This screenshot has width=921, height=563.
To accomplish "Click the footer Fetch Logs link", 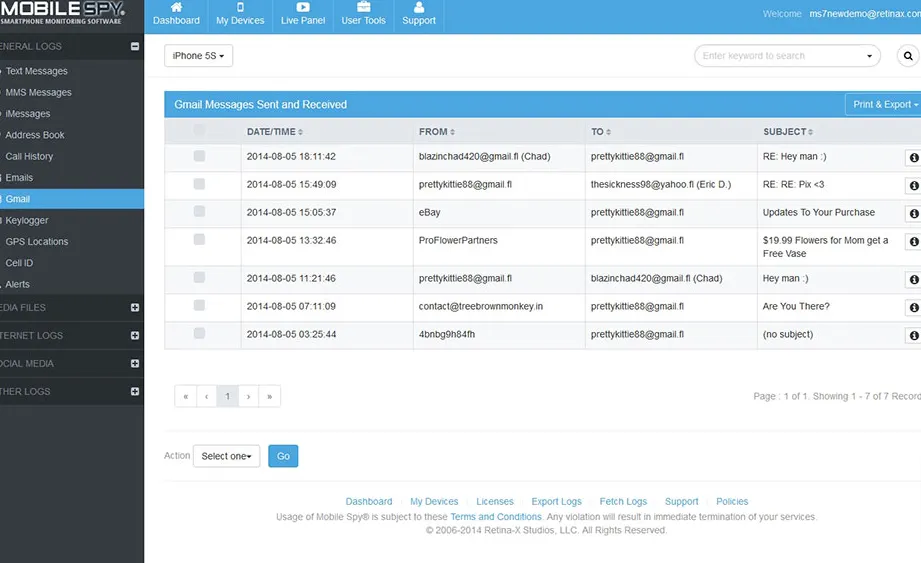I will tap(623, 501).
